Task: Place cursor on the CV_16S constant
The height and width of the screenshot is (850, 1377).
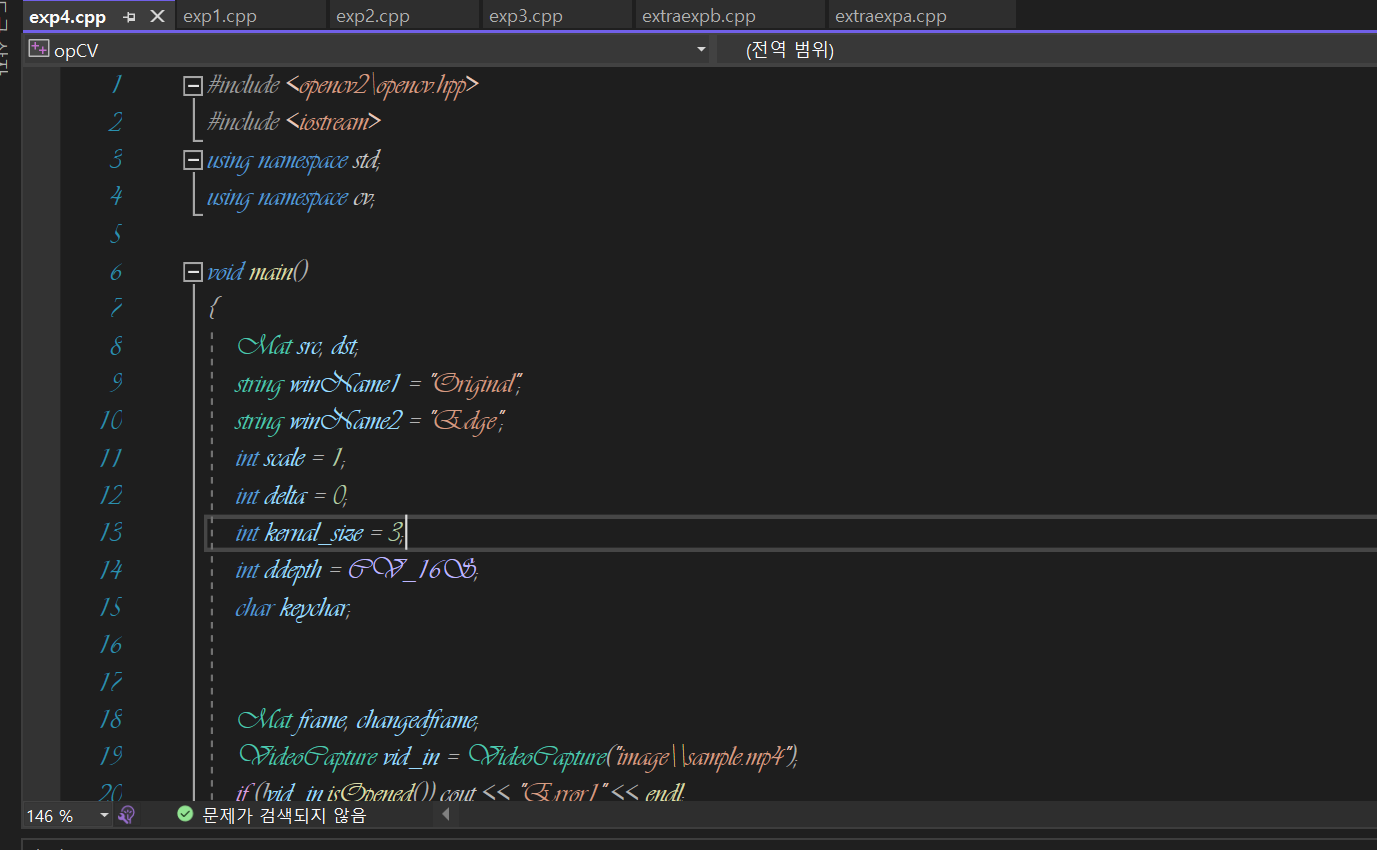Action: [x=411, y=570]
